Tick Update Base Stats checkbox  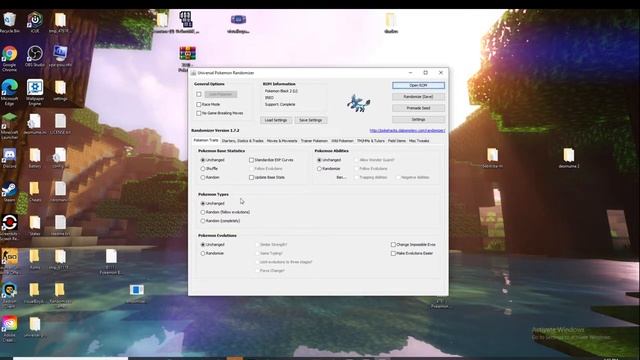point(251,178)
